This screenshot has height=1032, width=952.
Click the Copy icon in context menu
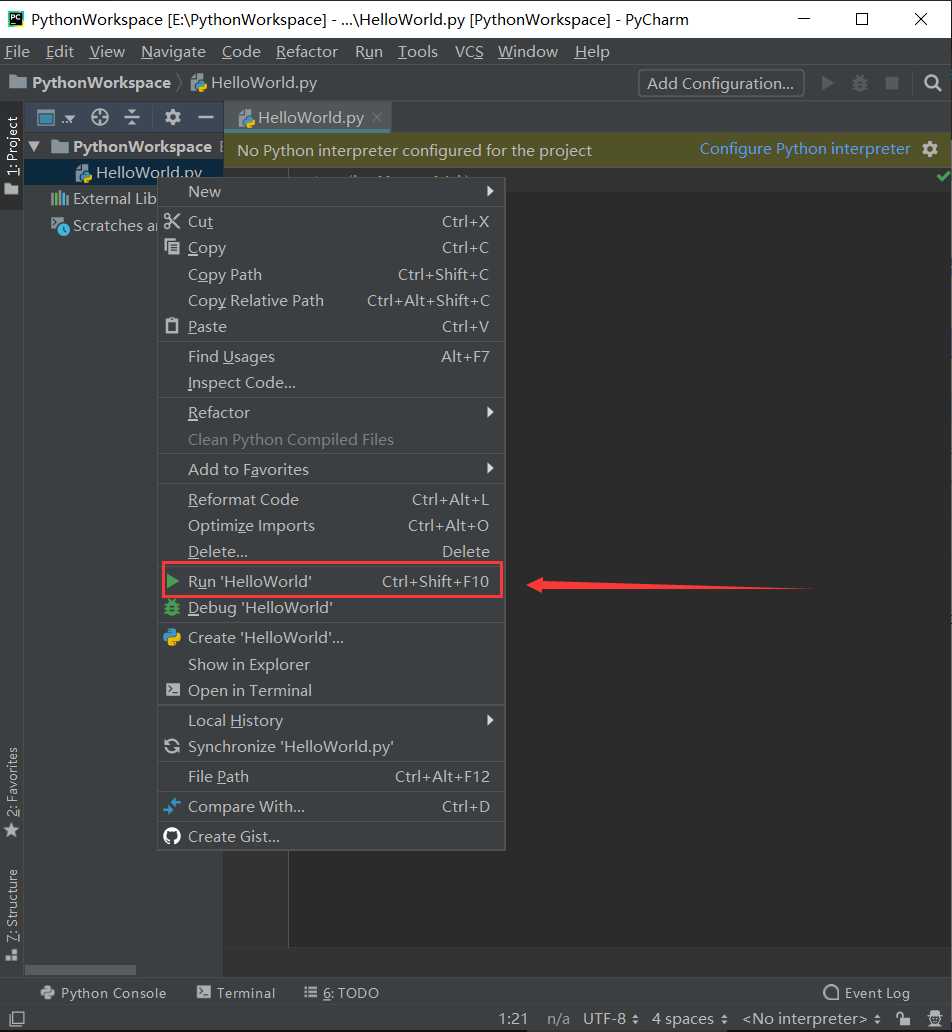coord(172,247)
